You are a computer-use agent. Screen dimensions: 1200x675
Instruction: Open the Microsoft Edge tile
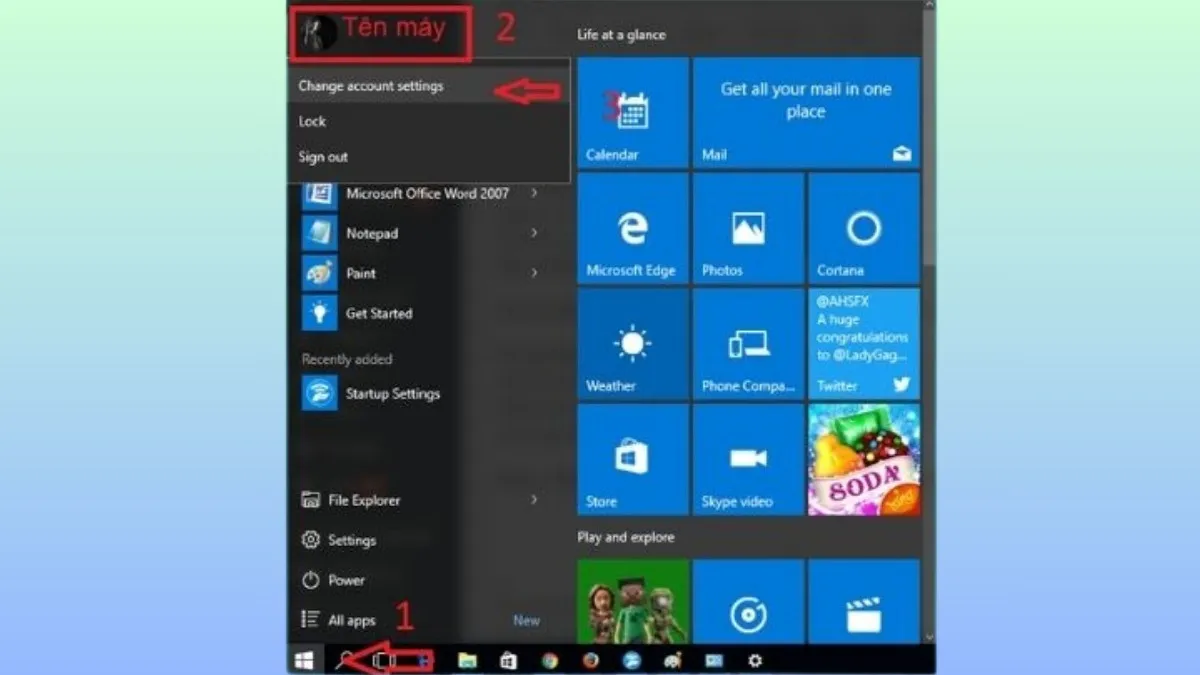click(632, 228)
